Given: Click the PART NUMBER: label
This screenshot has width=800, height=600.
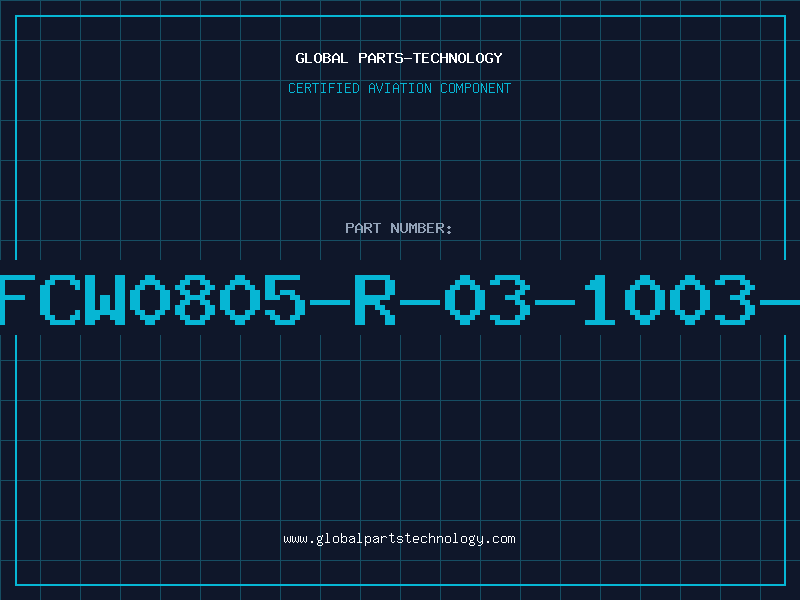Looking at the screenshot, I should point(398,228).
